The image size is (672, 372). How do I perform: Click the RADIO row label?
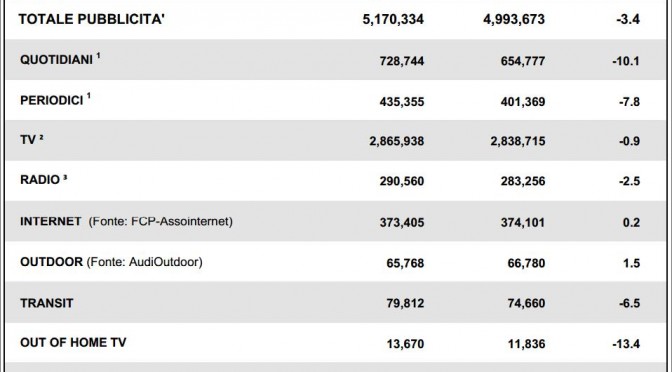tap(43, 179)
